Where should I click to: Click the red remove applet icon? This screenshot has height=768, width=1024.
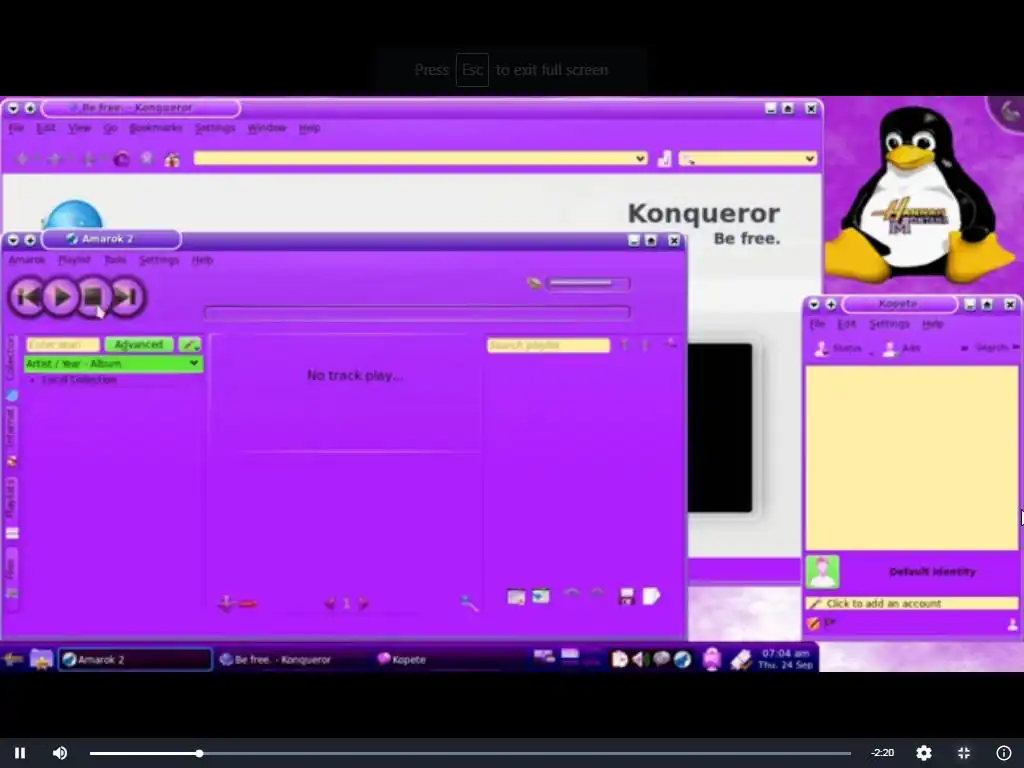point(248,604)
